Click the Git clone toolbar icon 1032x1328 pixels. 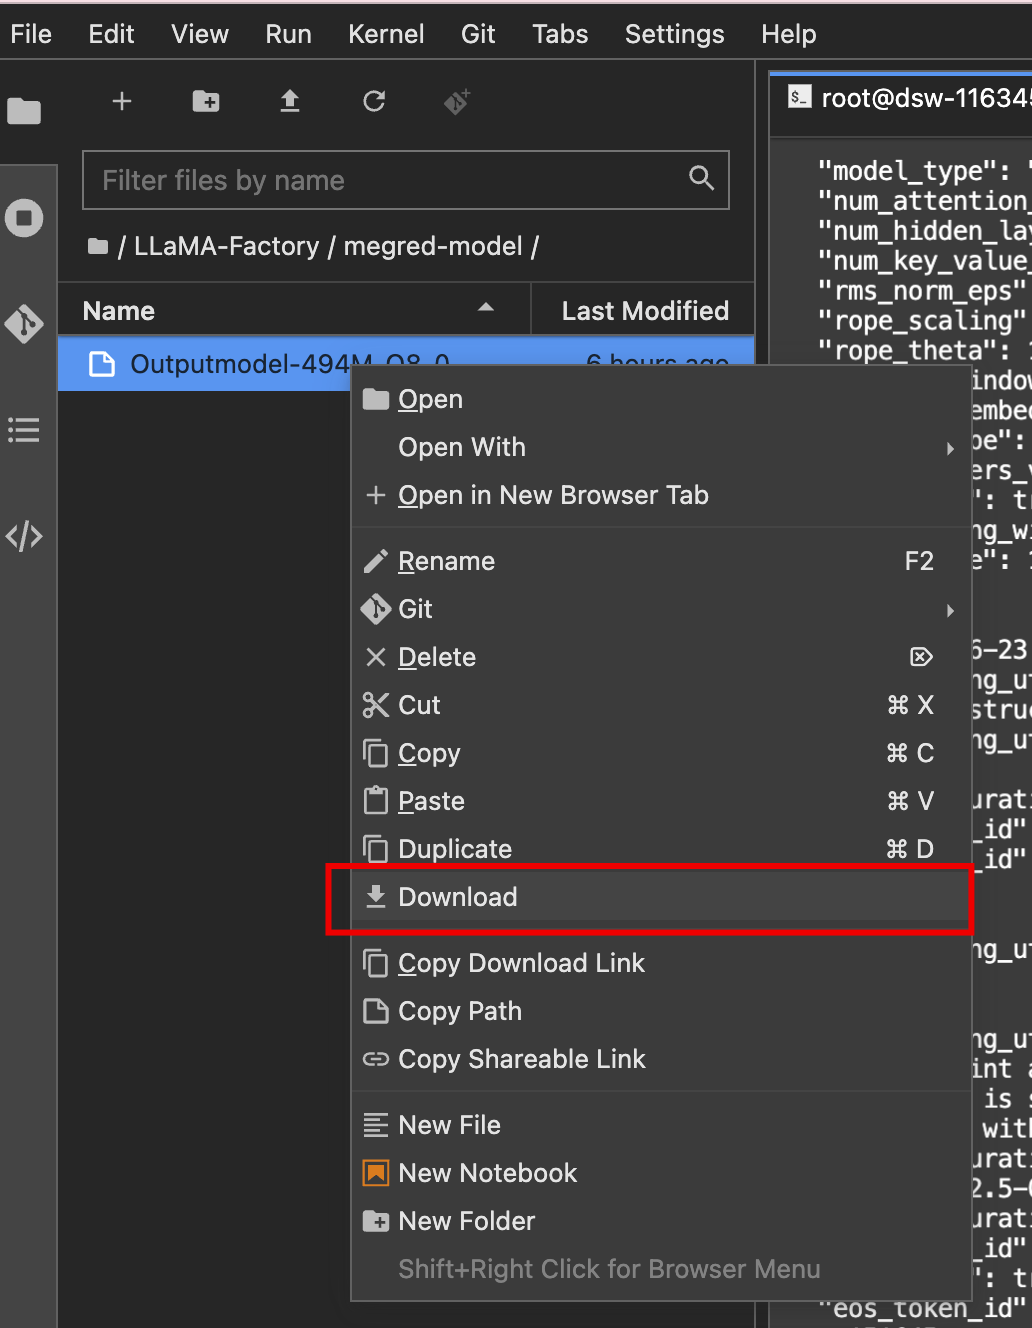coord(457,101)
